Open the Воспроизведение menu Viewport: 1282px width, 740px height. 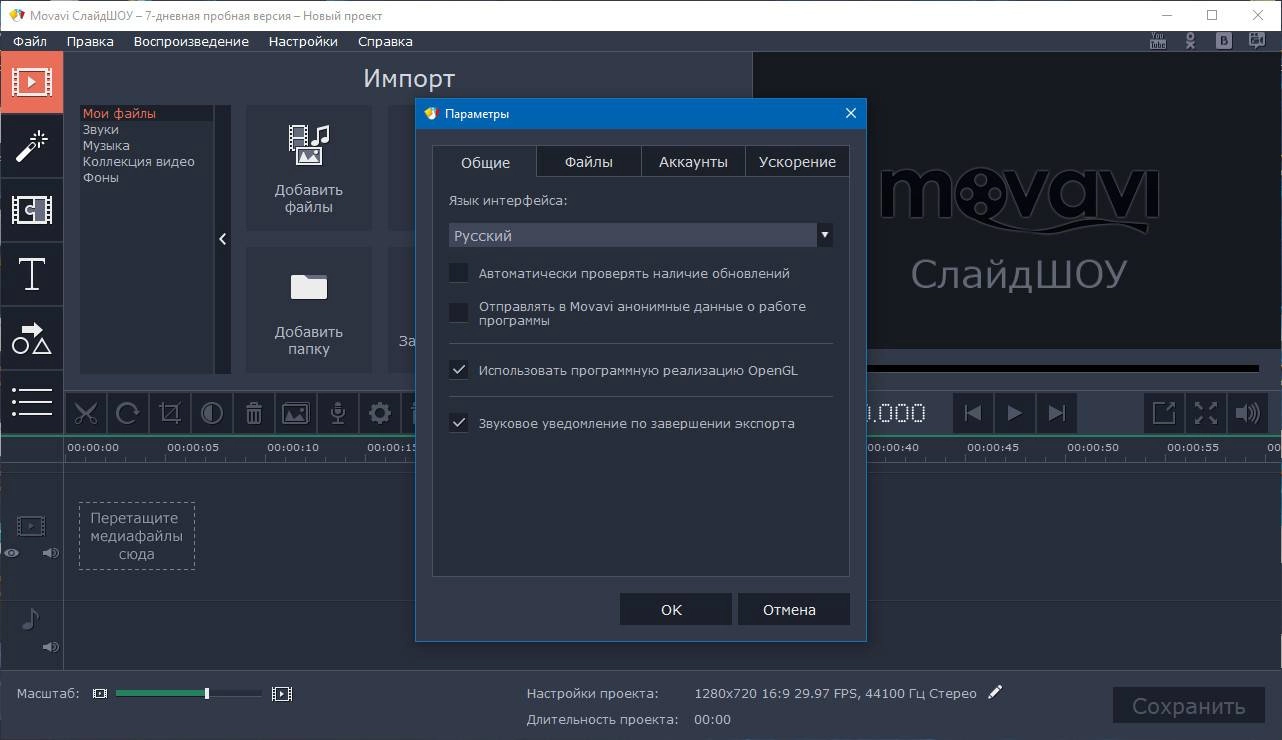[191, 41]
